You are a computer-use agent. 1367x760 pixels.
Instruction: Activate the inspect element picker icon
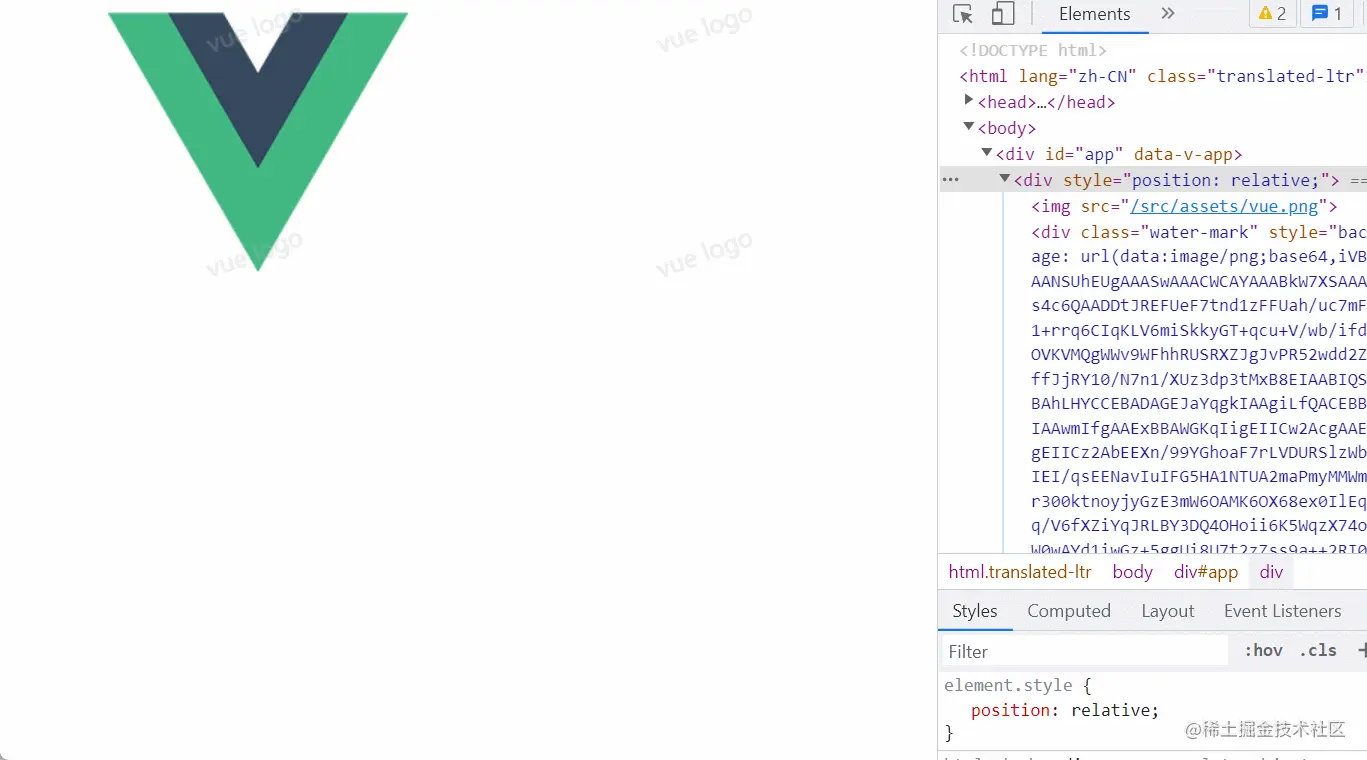(x=963, y=14)
